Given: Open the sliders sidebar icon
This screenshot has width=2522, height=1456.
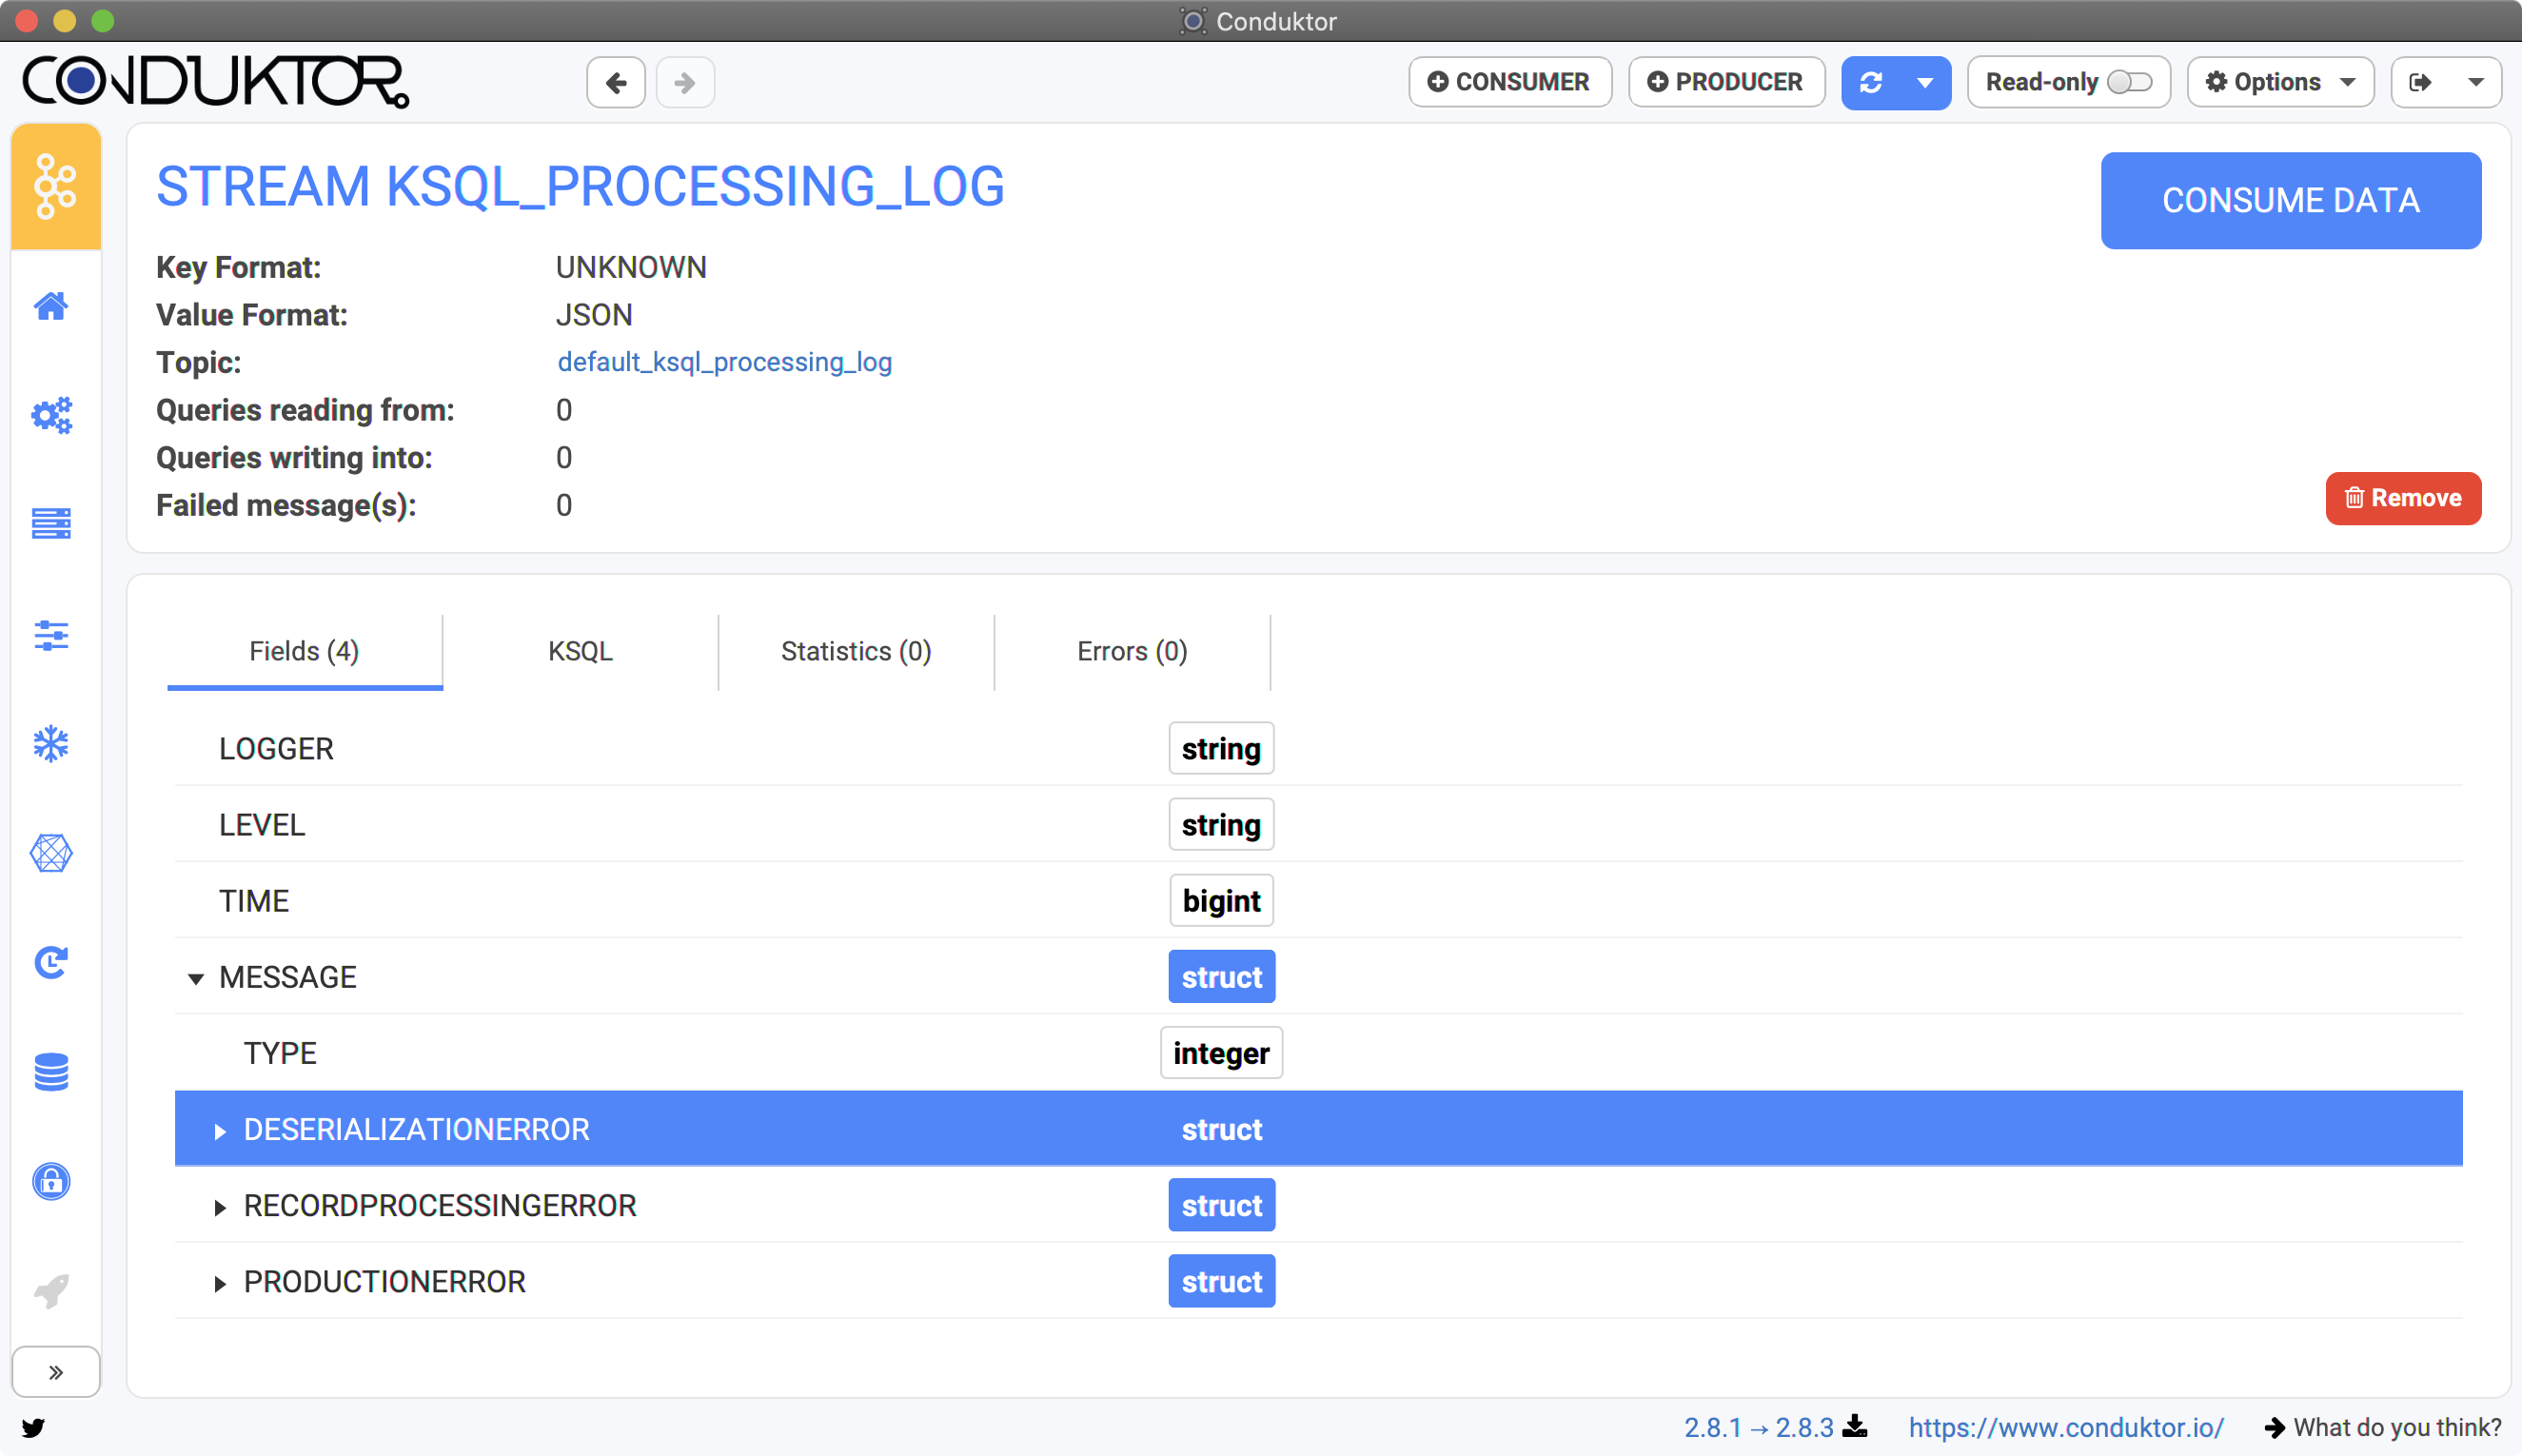Looking at the screenshot, I should click(x=51, y=635).
